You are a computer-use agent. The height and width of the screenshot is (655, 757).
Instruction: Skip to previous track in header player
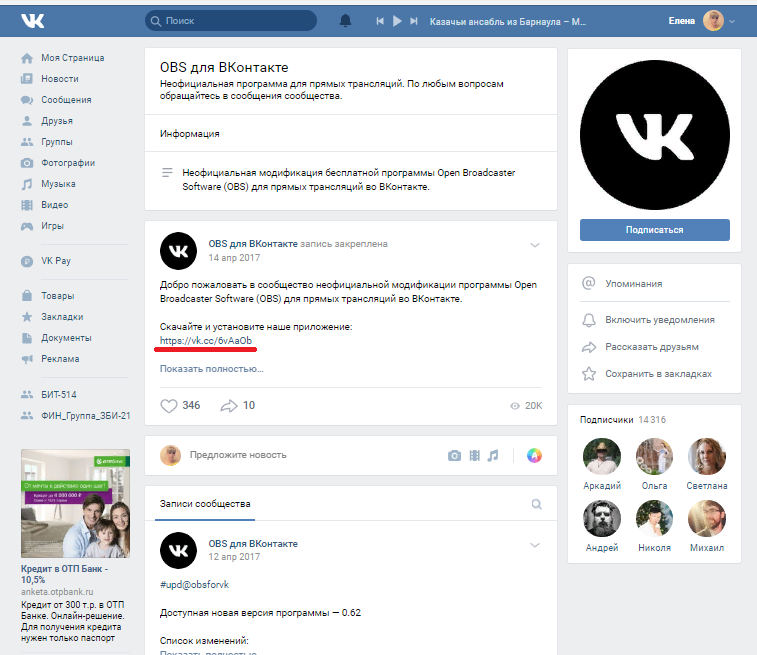pyautogui.click(x=380, y=21)
